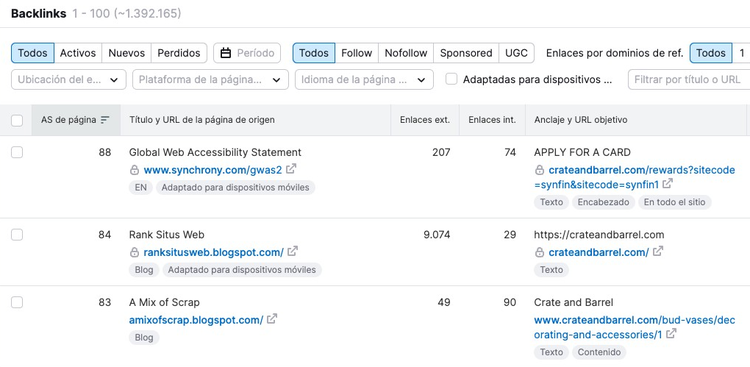The height and width of the screenshot is (367, 750).
Task: Open external link icon next to ranksitusweb.blogspot.com
Action: click(x=293, y=251)
